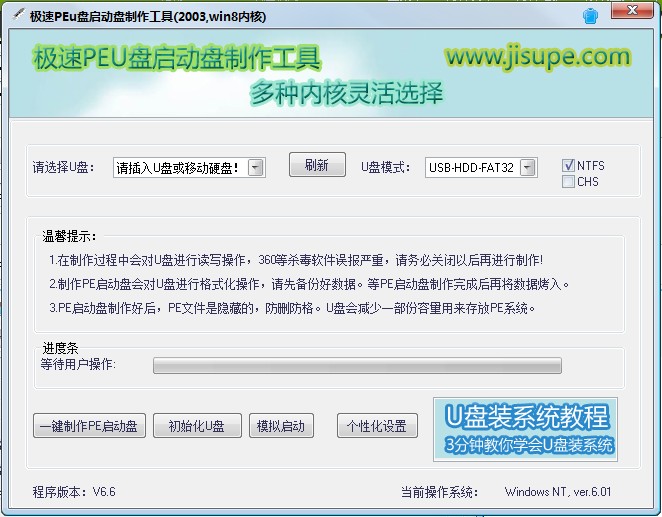Viewport: 662px width, 517px height.
Task: Click the www.jisupe.com website link
Action: (x=537, y=57)
